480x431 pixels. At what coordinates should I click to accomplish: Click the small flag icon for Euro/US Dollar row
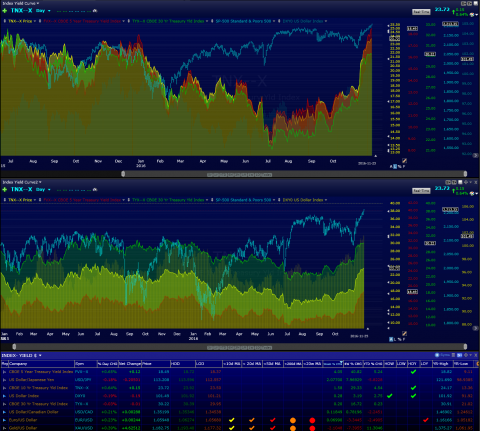click(x=4, y=420)
